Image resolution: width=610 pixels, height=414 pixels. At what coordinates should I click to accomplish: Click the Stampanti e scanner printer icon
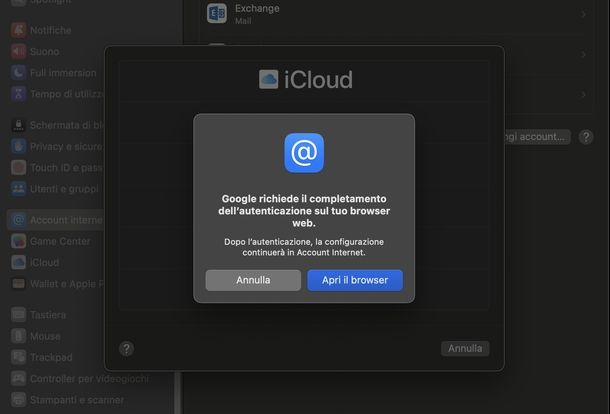(x=18, y=400)
